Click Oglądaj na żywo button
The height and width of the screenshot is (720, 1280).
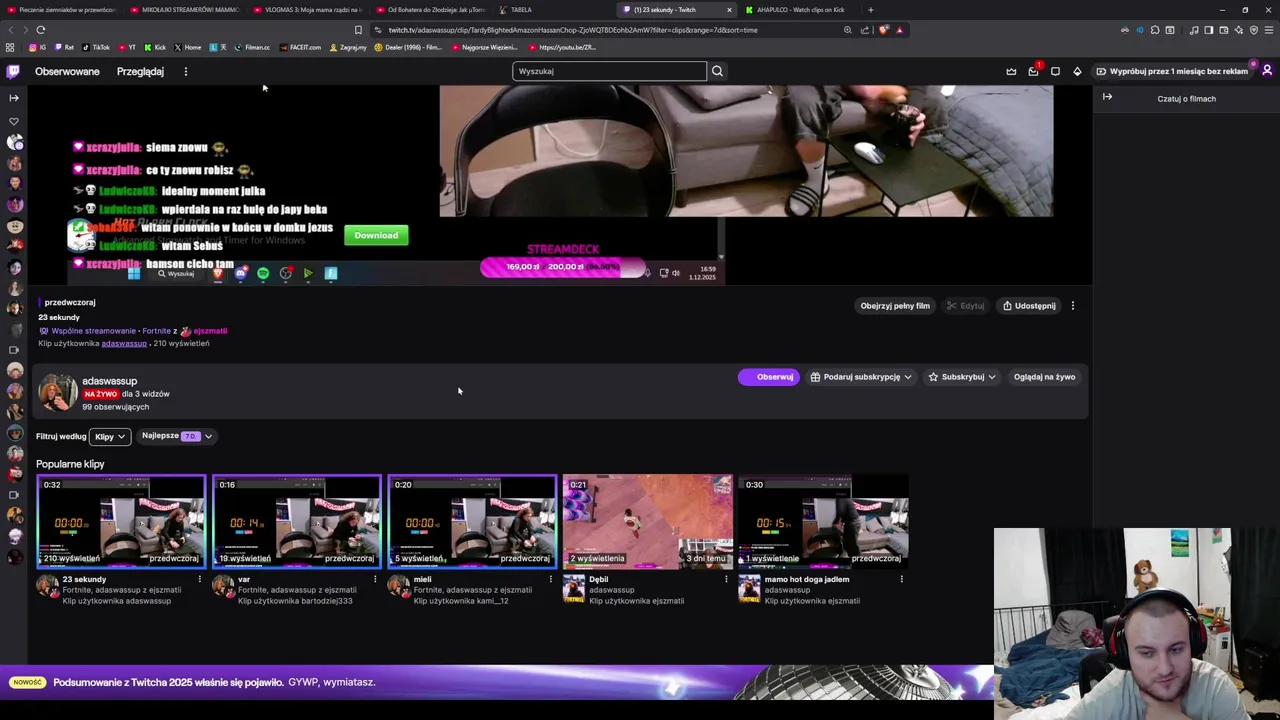click(x=1044, y=377)
